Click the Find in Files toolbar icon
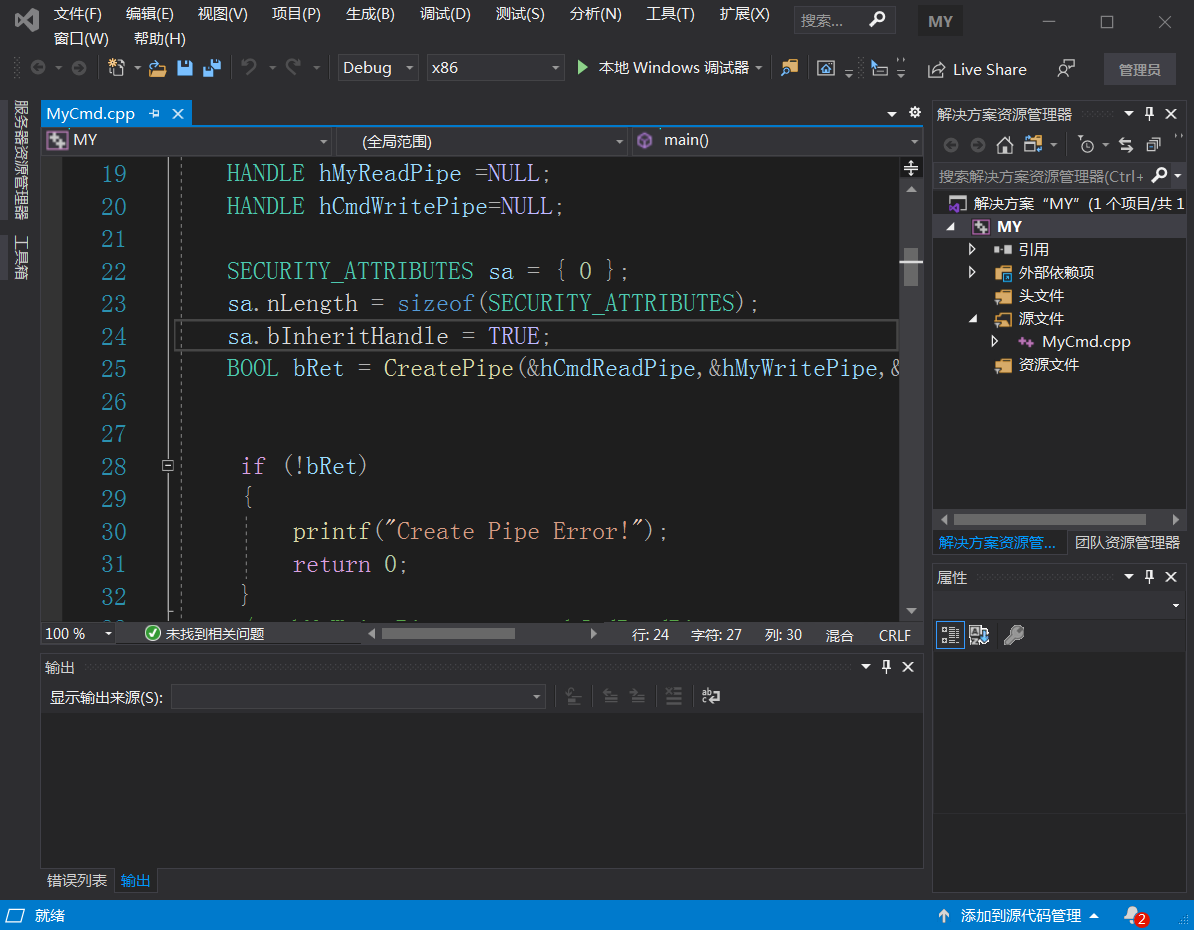 (x=790, y=68)
